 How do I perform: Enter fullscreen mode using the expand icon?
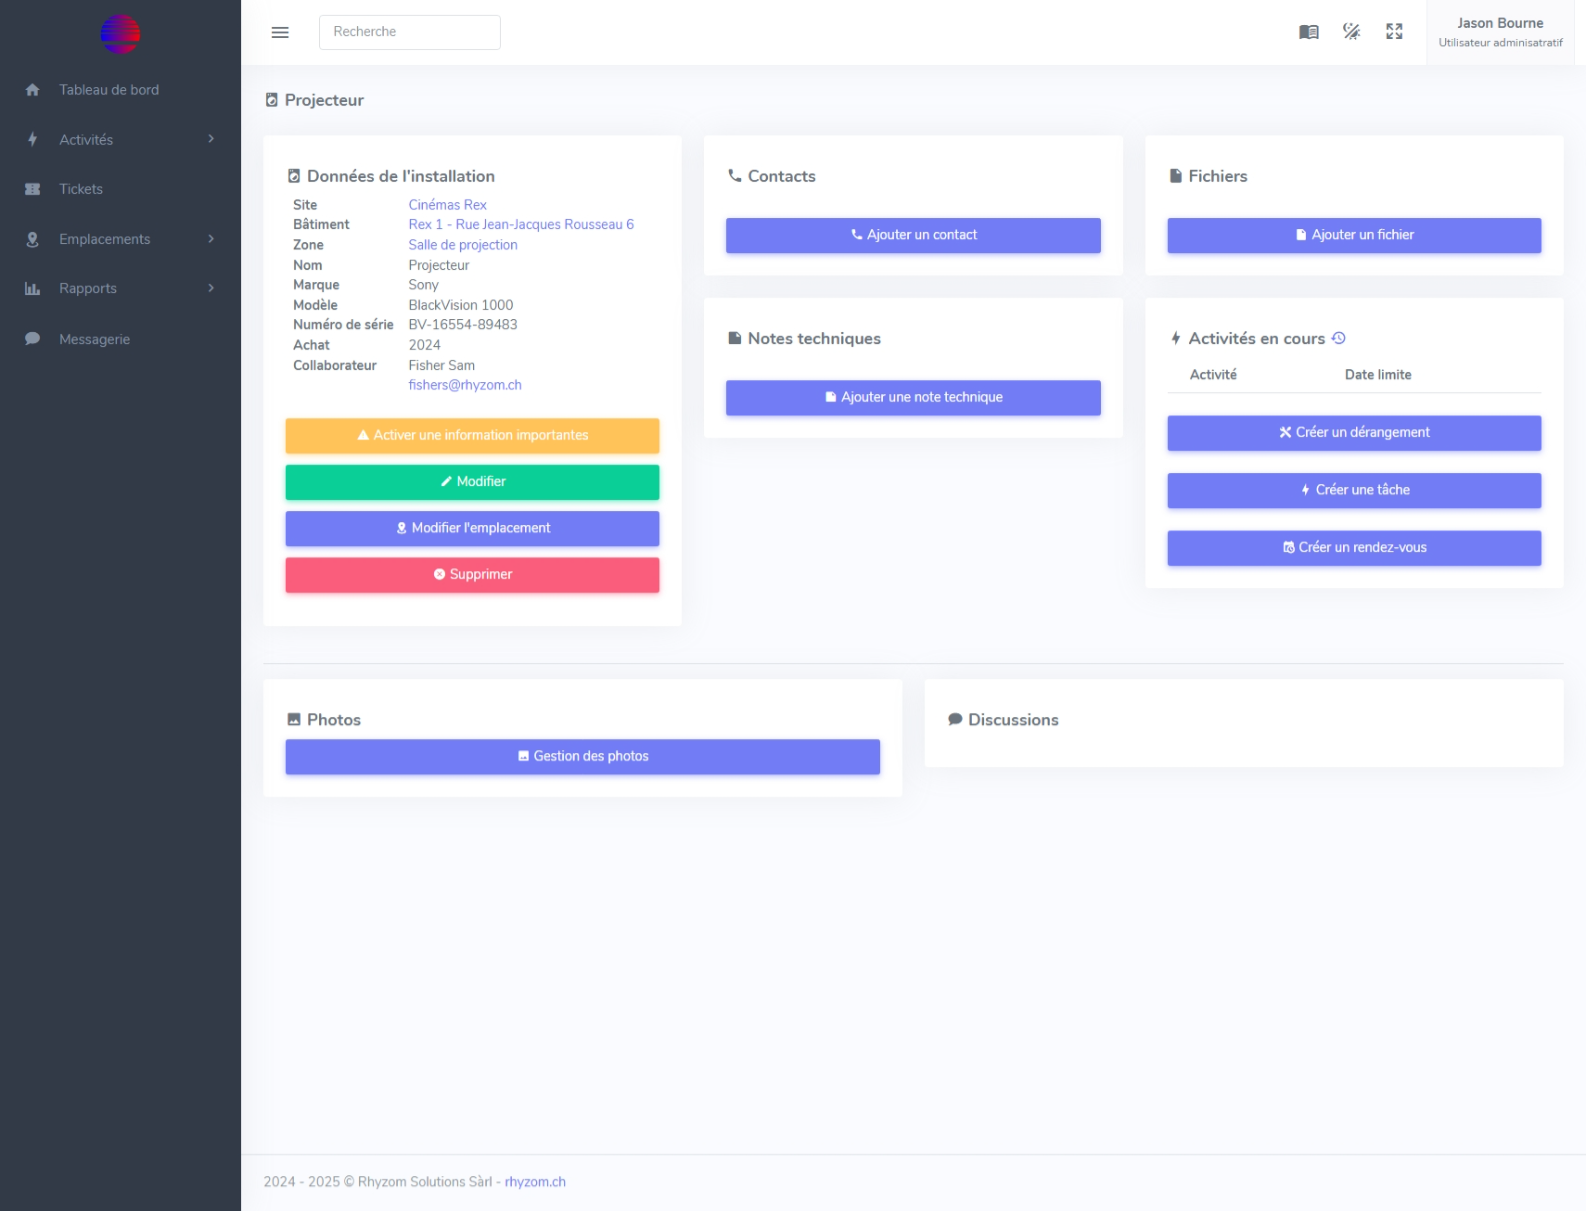pos(1394,32)
